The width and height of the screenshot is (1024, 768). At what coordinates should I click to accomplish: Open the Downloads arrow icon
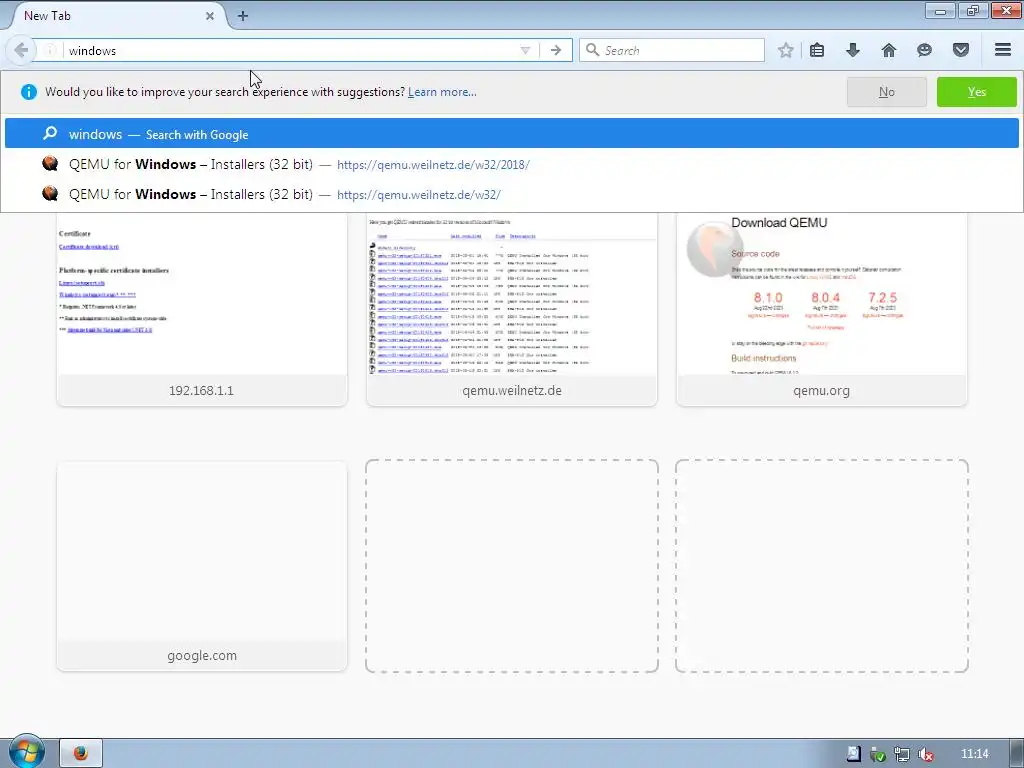853,50
